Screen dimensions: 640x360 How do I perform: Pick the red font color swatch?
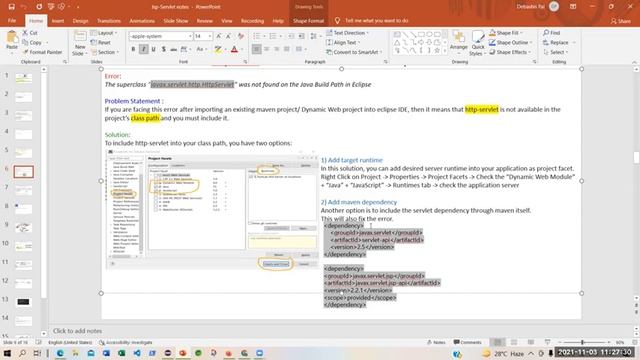[x=234, y=49]
